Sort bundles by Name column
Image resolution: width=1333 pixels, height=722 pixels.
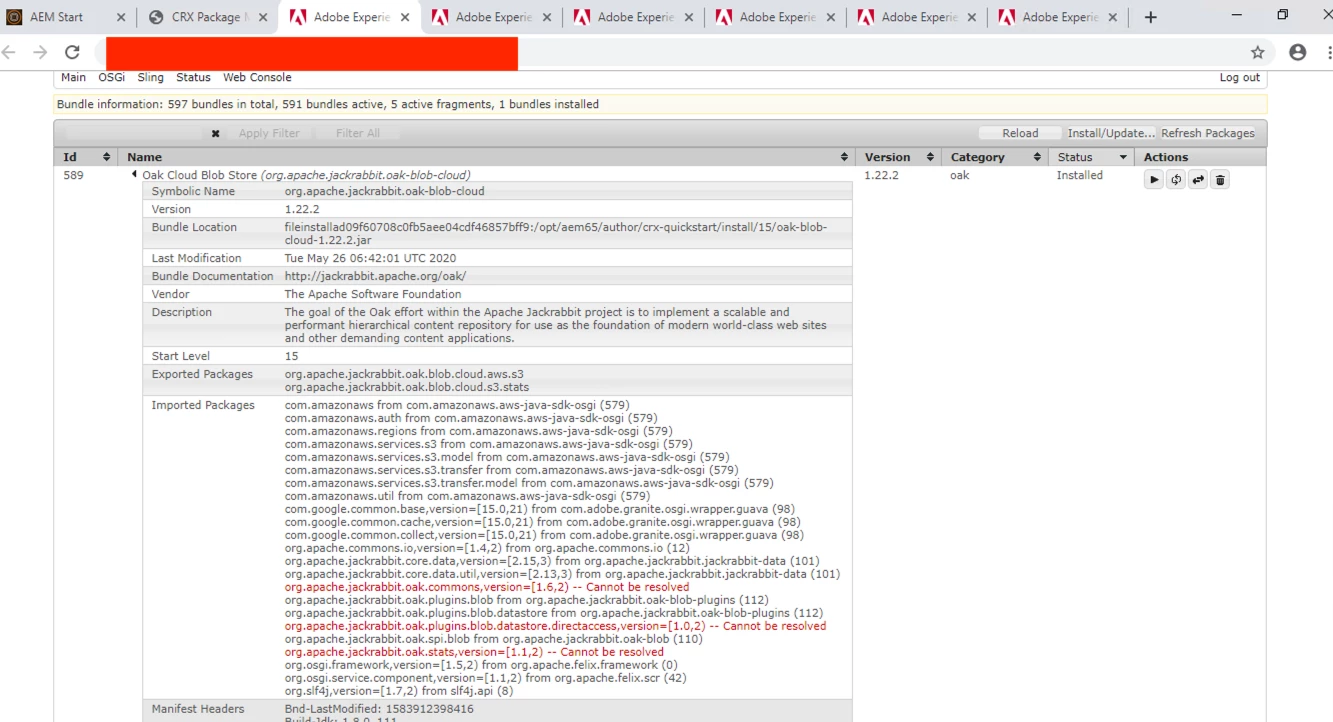[x=486, y=157]
